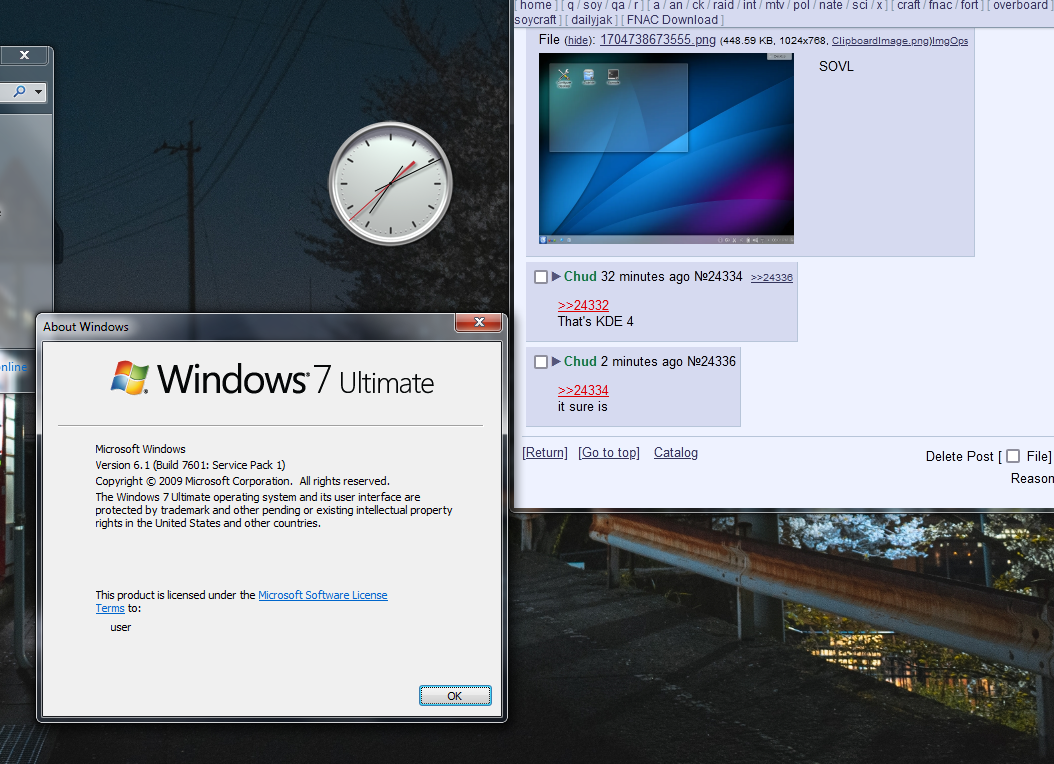This screenshot has height=764, width=1054.
Task: Tick the checkbox for post №24336
Action: [541, 362]
